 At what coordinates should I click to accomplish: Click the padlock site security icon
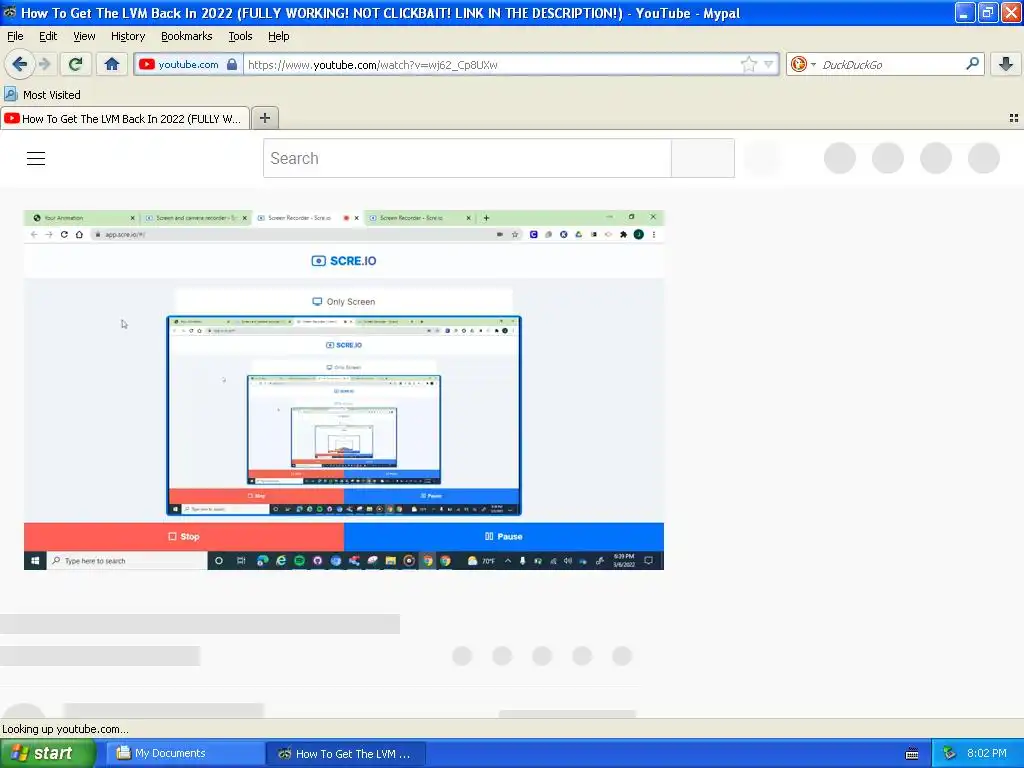[232, 64]
